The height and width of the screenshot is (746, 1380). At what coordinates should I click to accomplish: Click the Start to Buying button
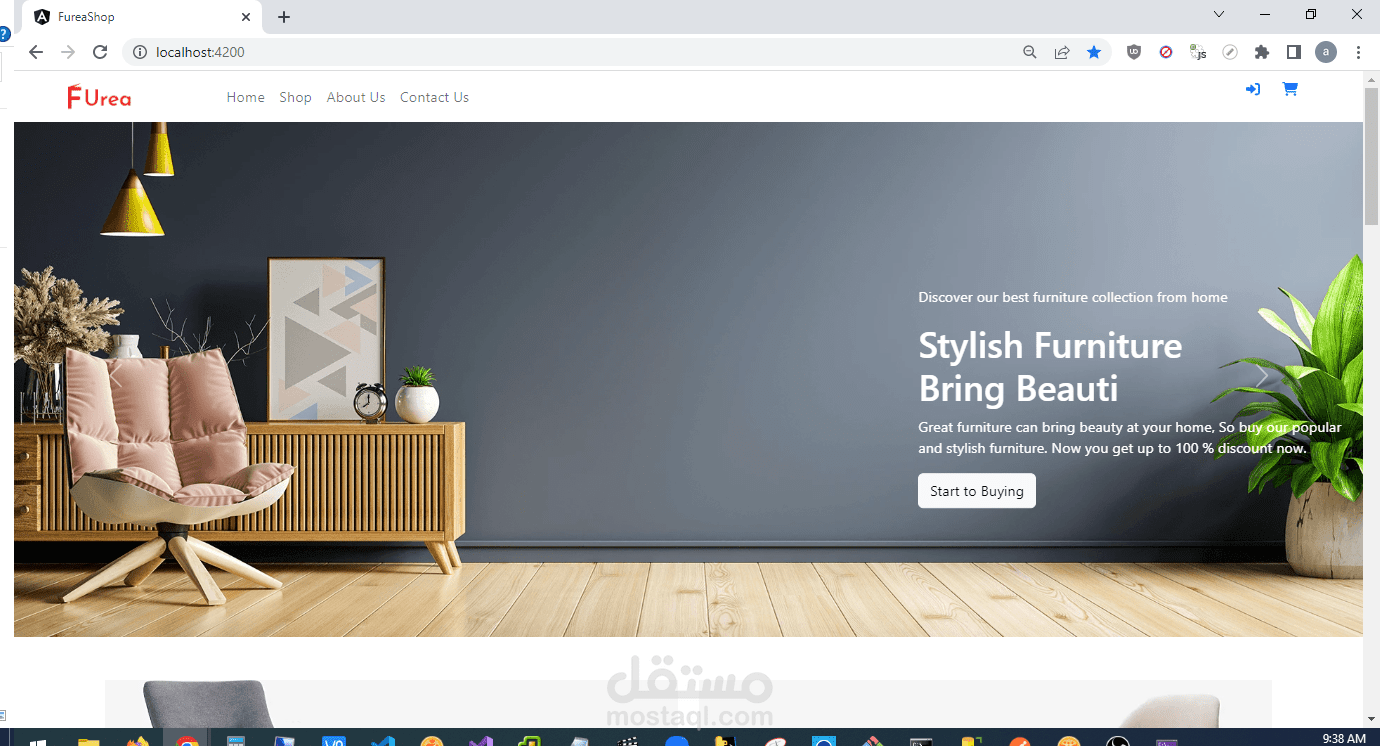pos(977,491)
